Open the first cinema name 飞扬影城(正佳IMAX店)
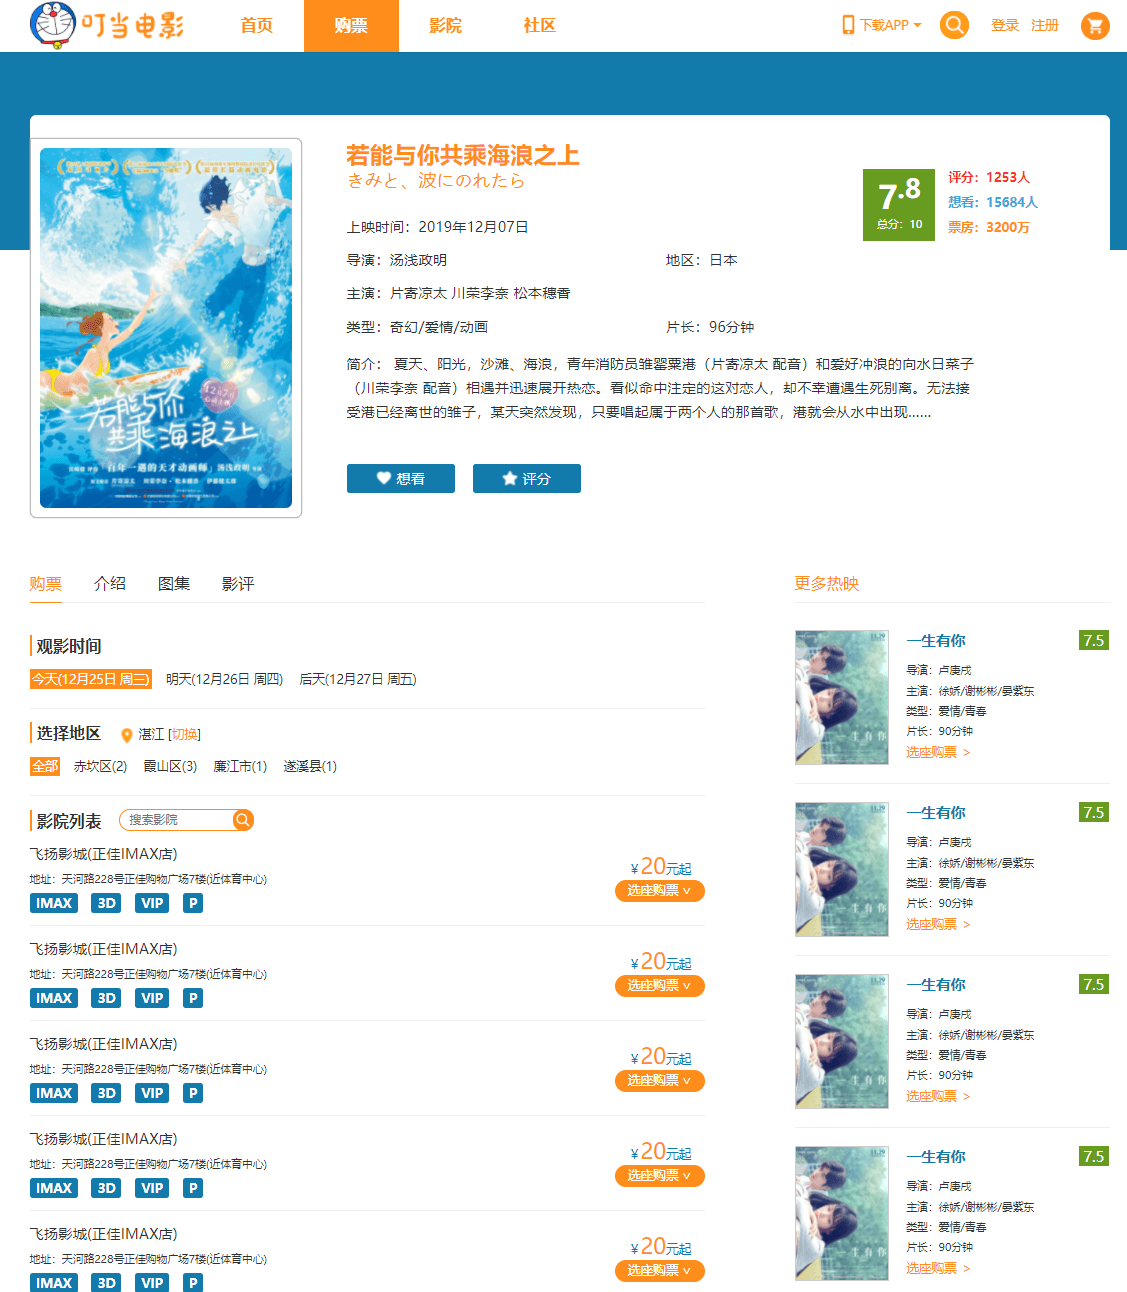The image size is (1127, 1292). (x=104, y=854)
